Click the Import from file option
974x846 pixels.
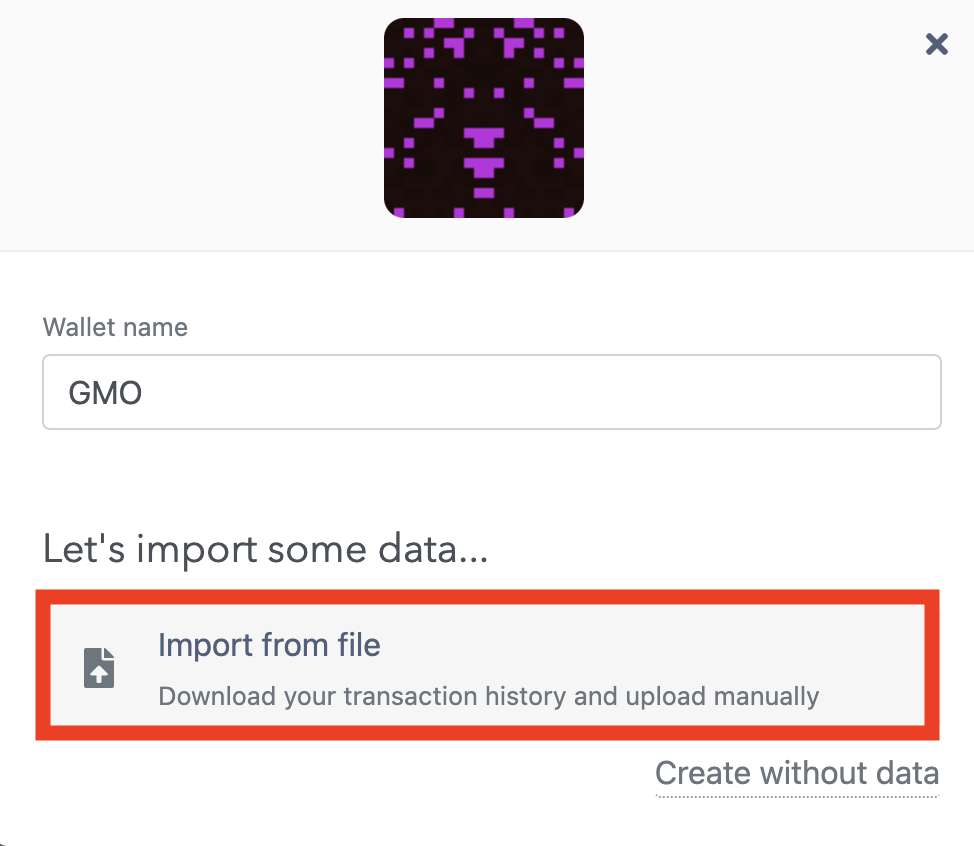[x=488, y=665]
